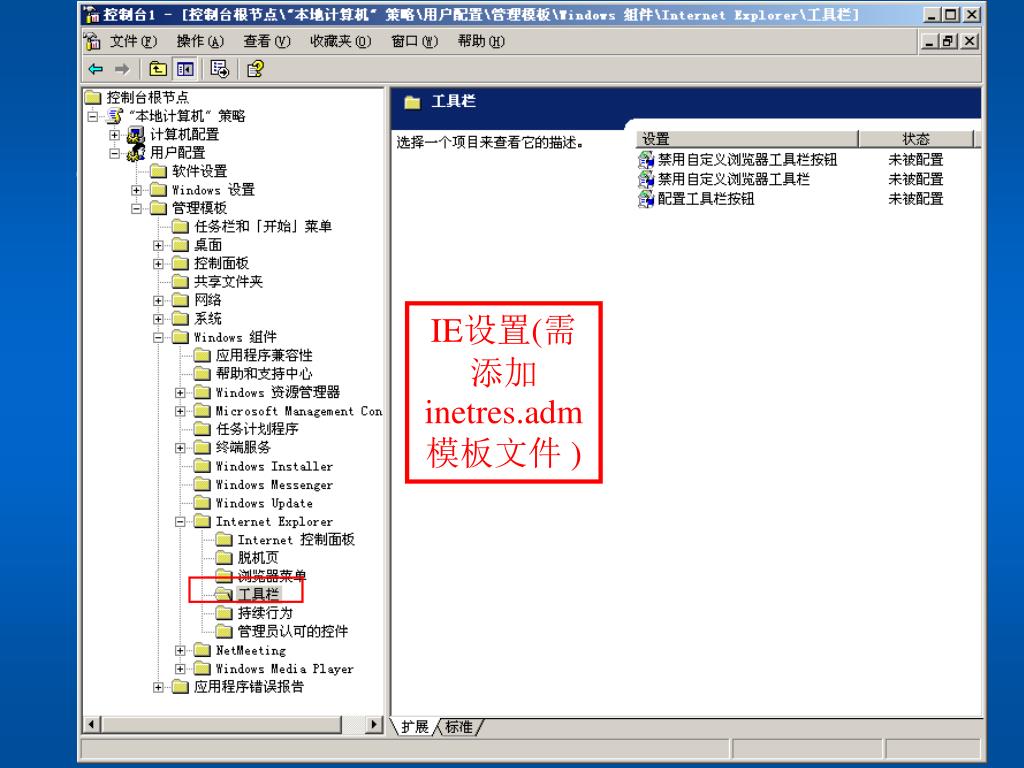This screenshot has width=1024, height=768.
Task: Click the Forward arrow toolbar icon
Action: pyautogui.click(x=121, y=69)
